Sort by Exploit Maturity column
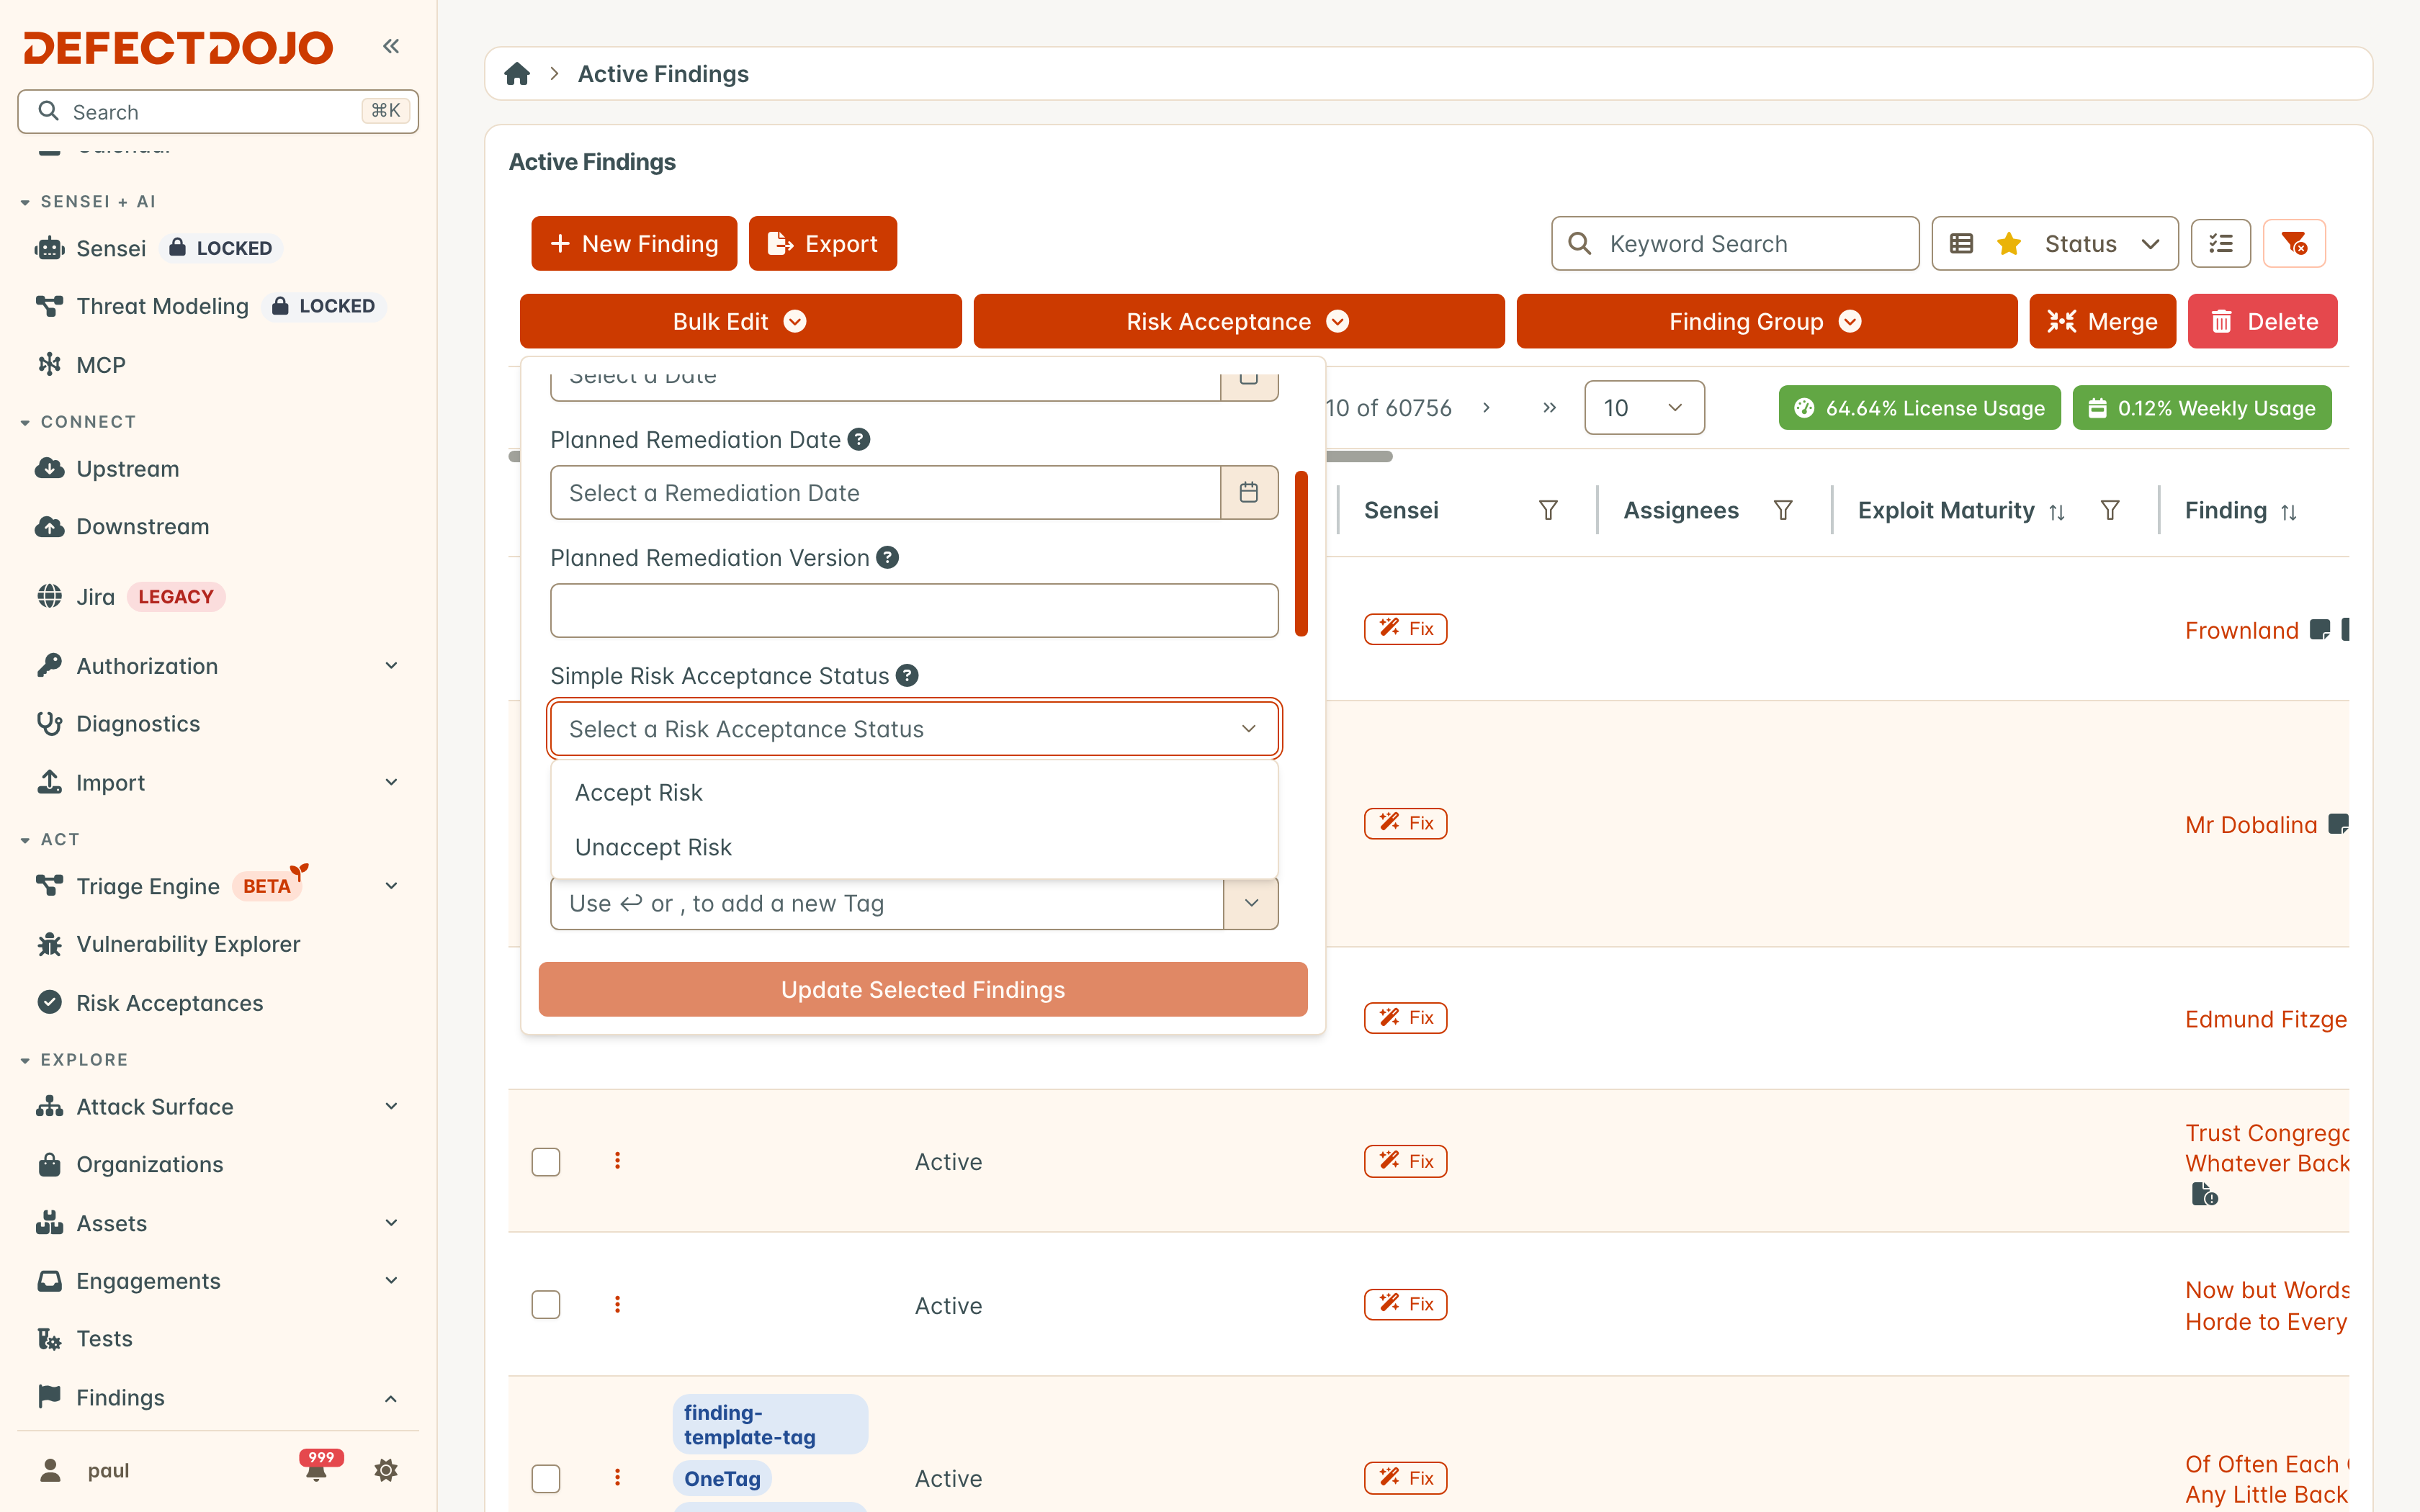Image resolution: width=2420 pixels, height=1512 pixels. point(2057,511)
